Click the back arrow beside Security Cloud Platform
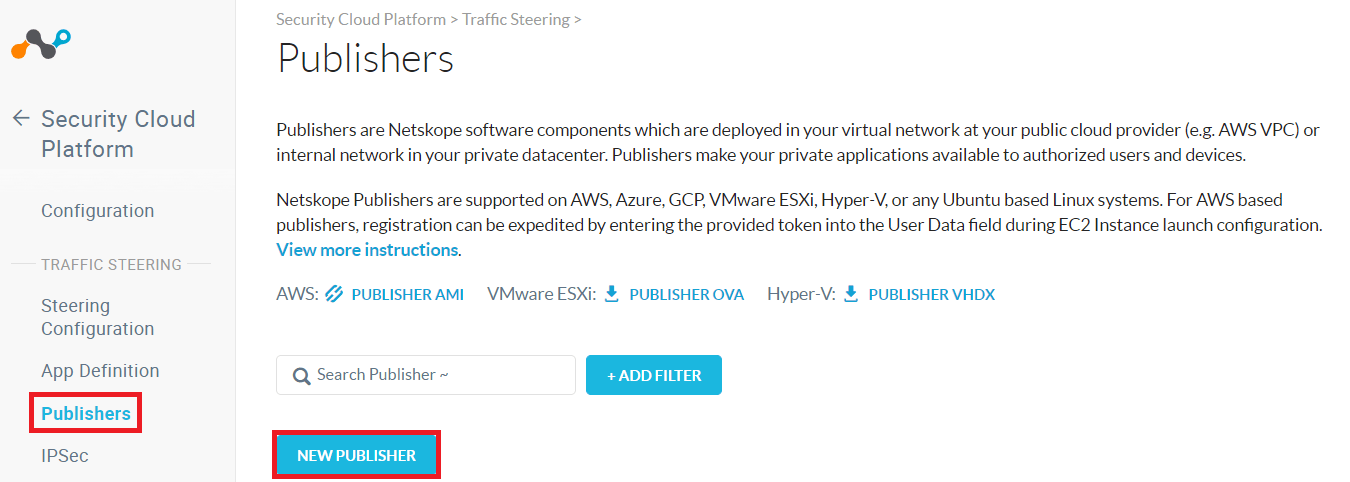1350x482 pixels. (21, 118)
